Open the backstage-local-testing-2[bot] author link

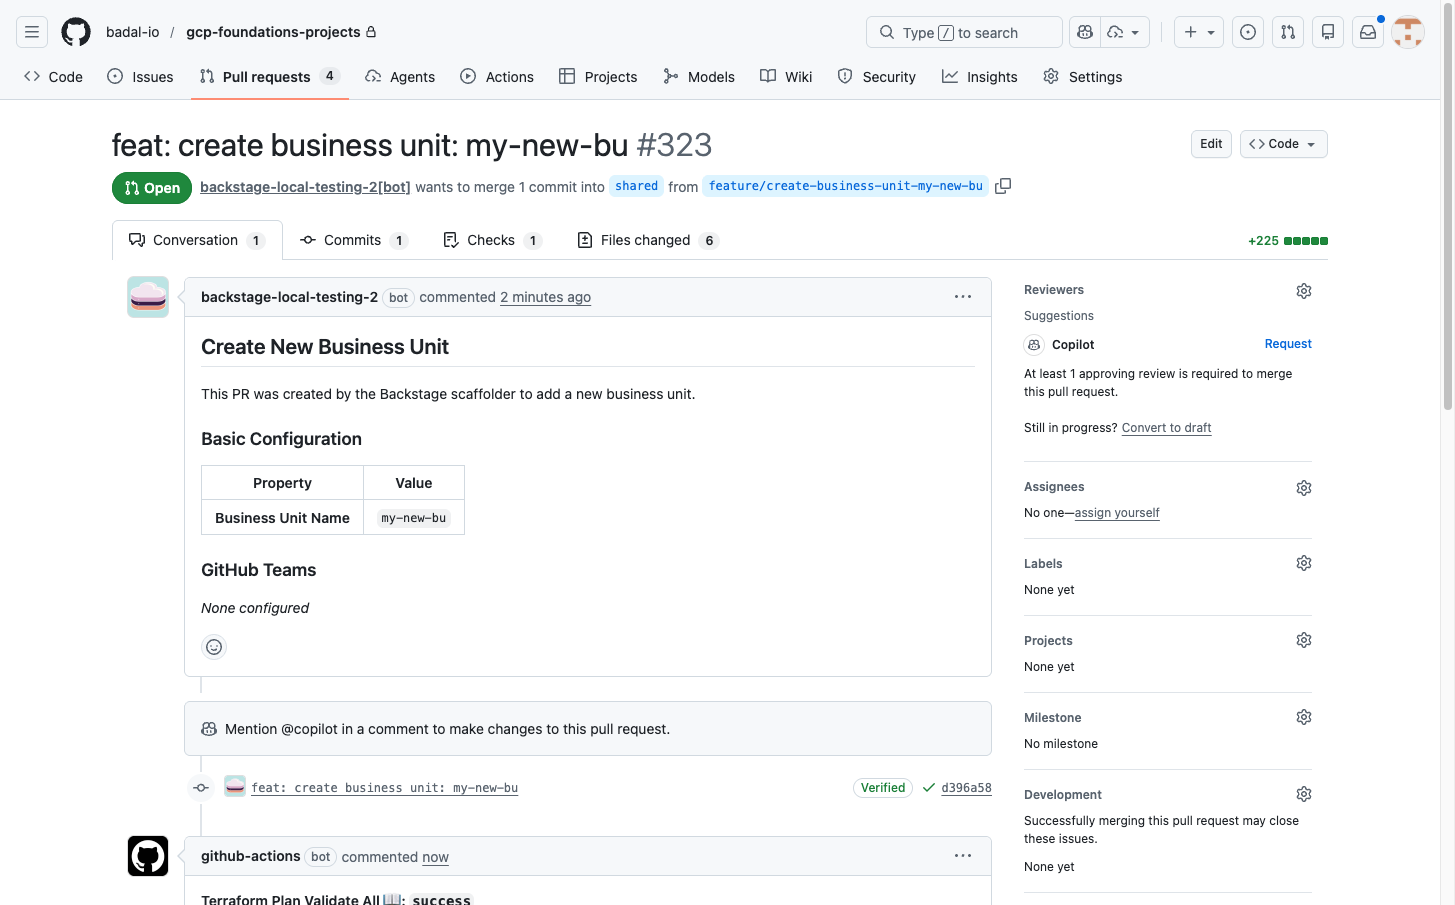(x=305, y=187)
